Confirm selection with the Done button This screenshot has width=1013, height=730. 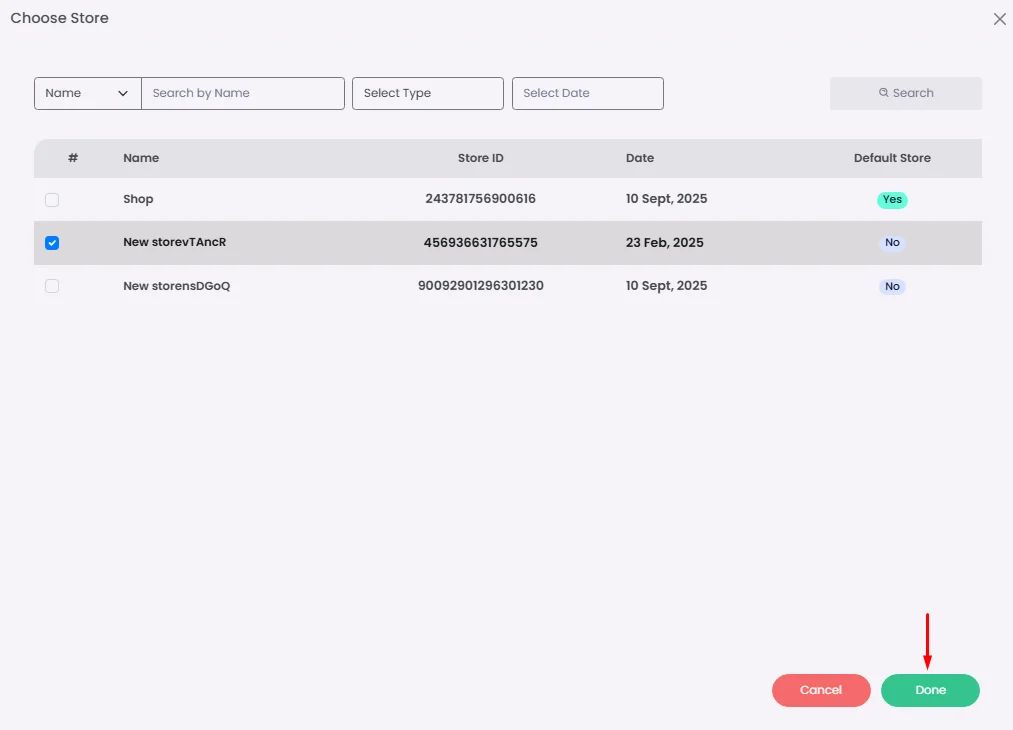930,690
